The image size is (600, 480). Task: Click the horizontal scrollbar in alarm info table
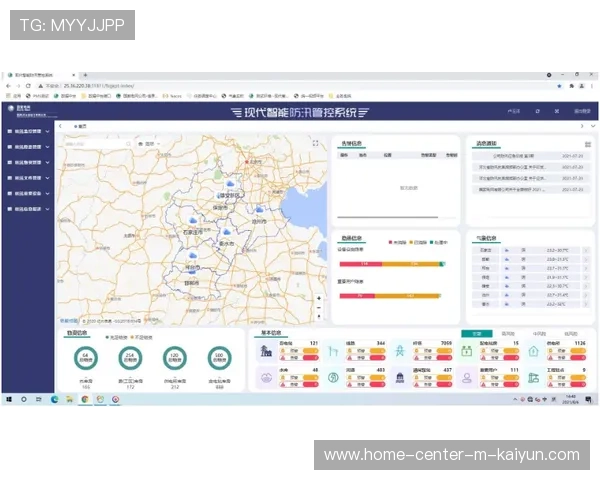click(x=388, y=217)
